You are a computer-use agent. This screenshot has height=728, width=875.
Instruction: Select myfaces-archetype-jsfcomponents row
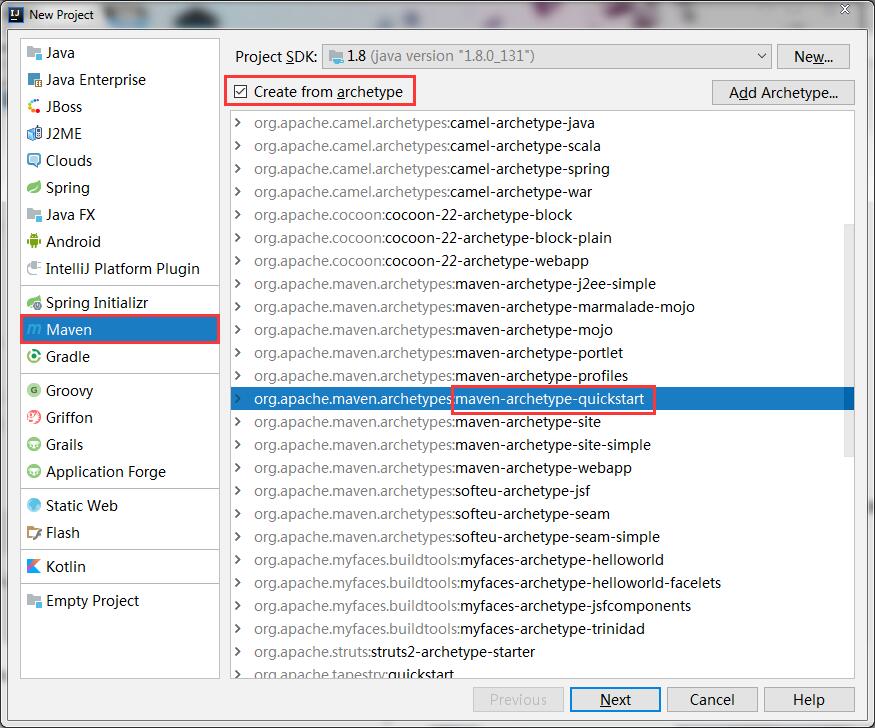point(542,605)
